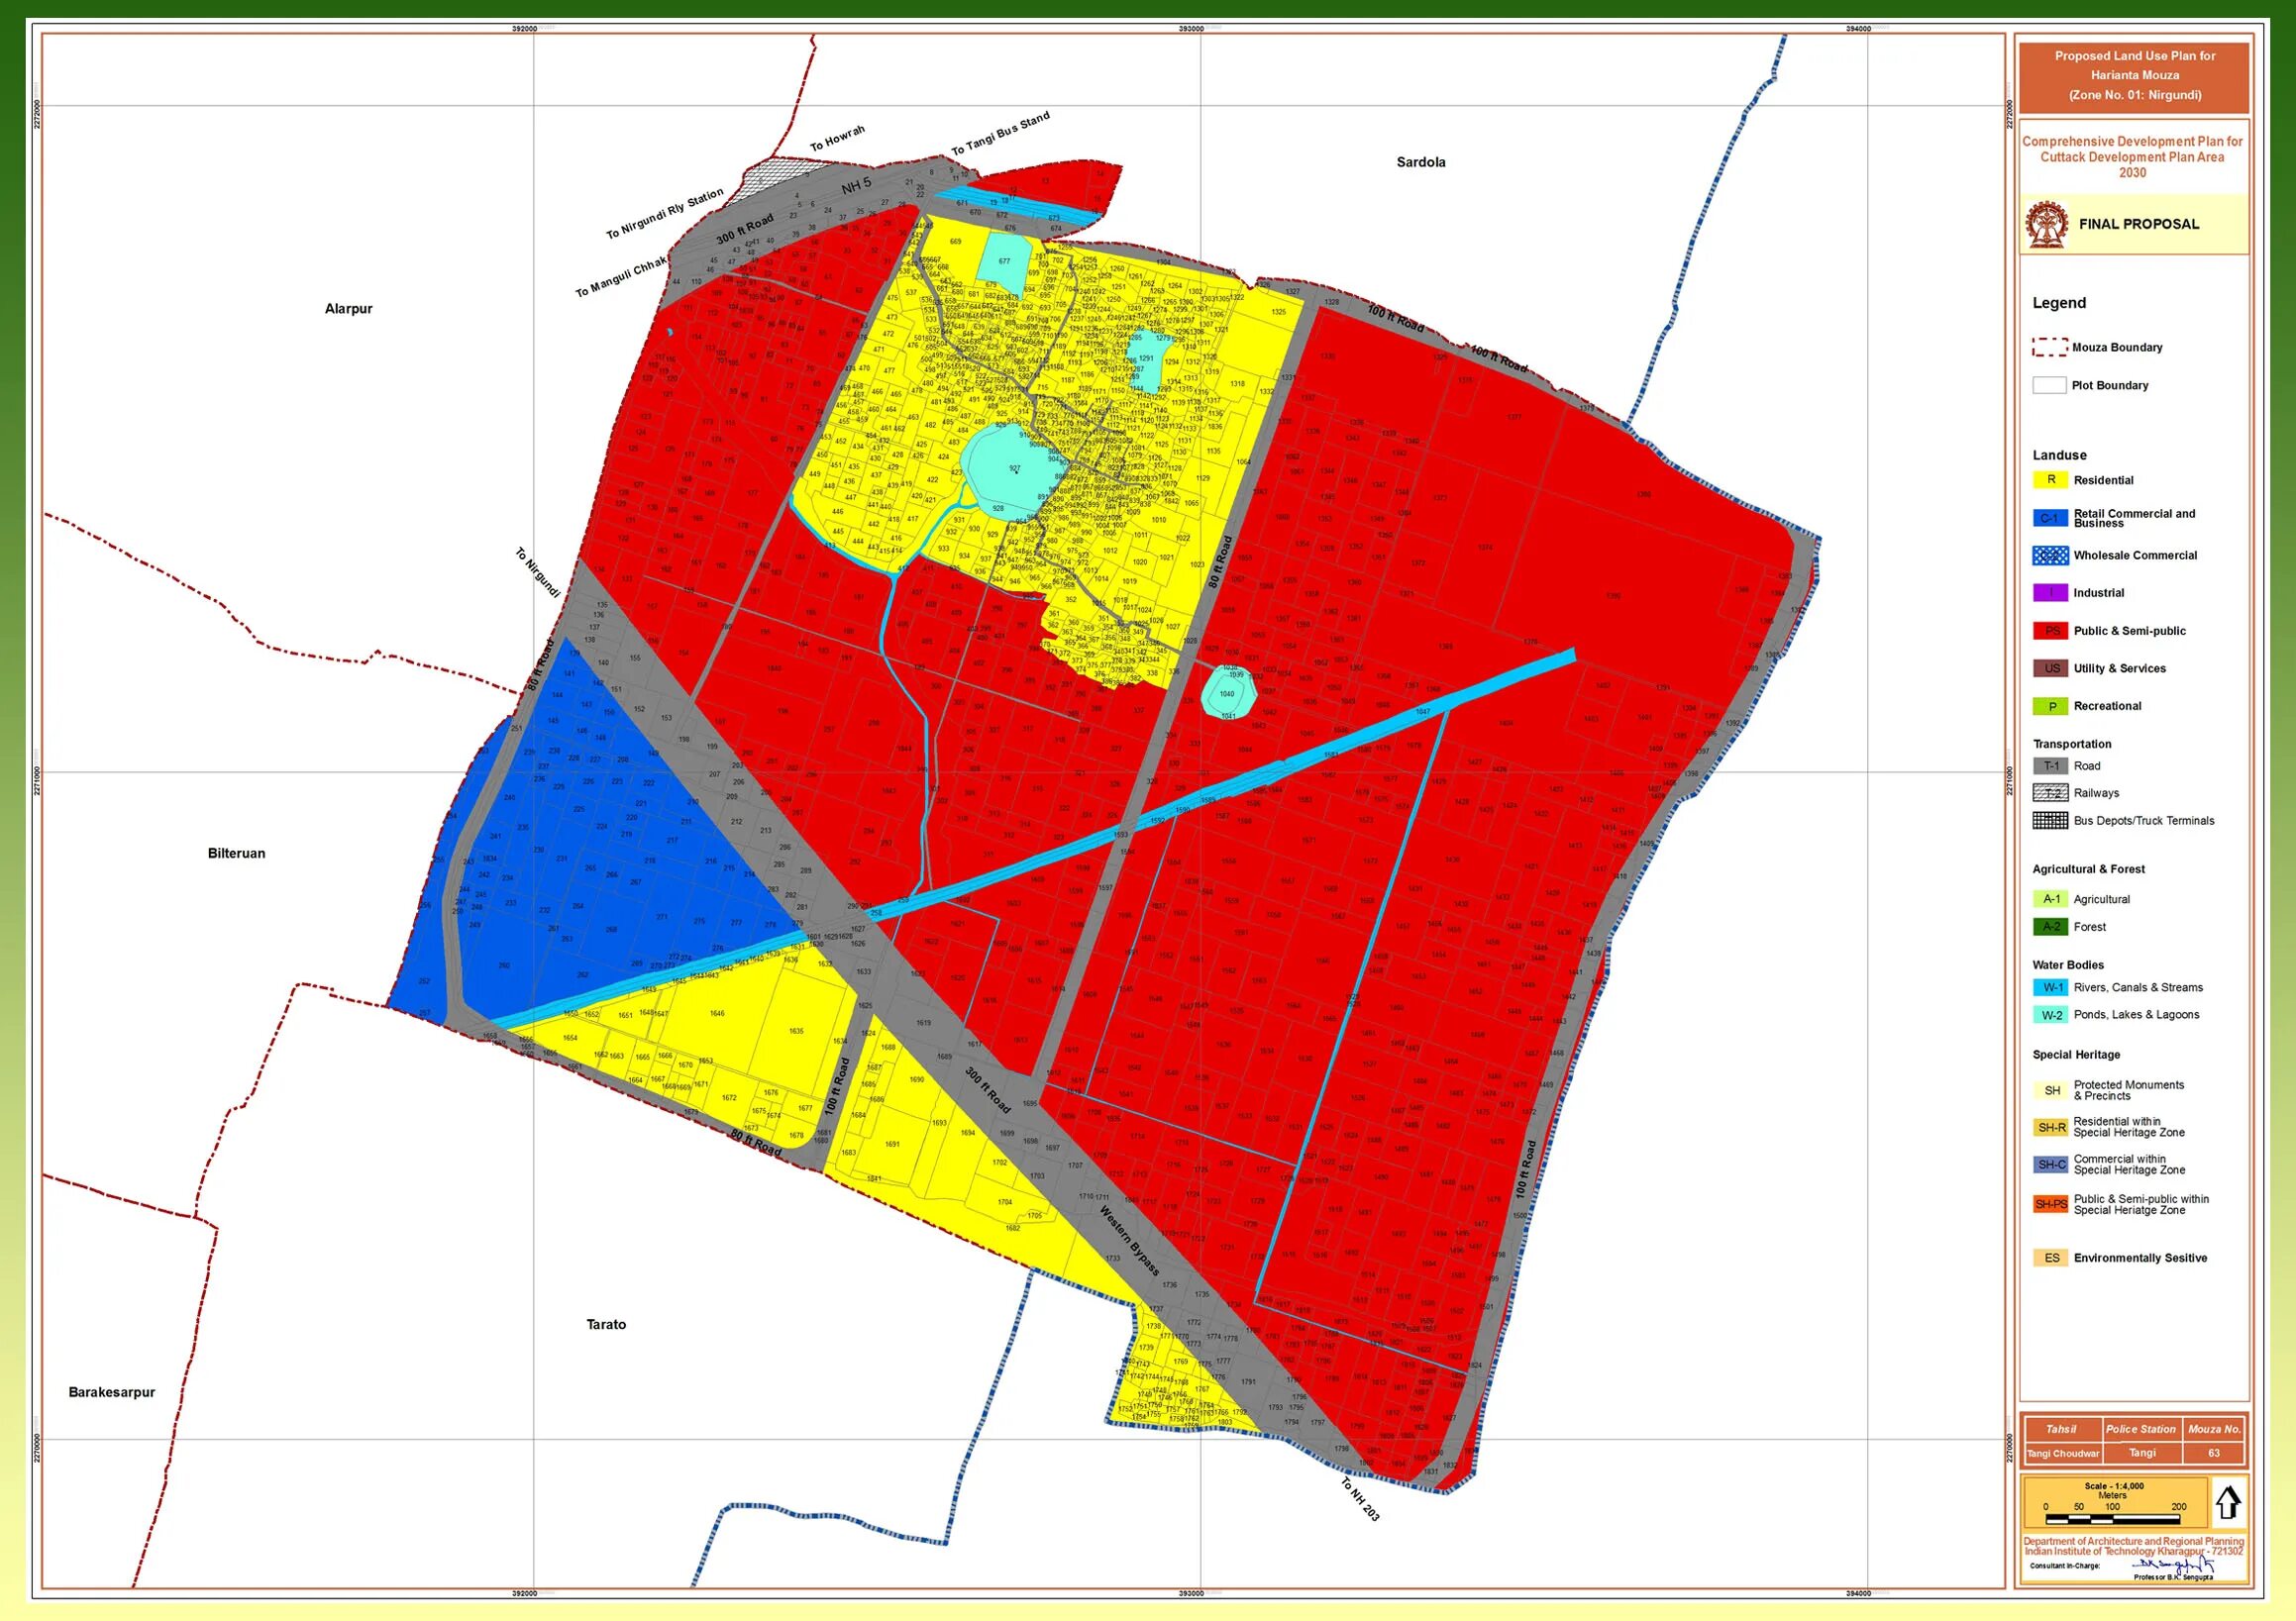Click the Forest A-2 green swatch

[x=2050, y=927]
